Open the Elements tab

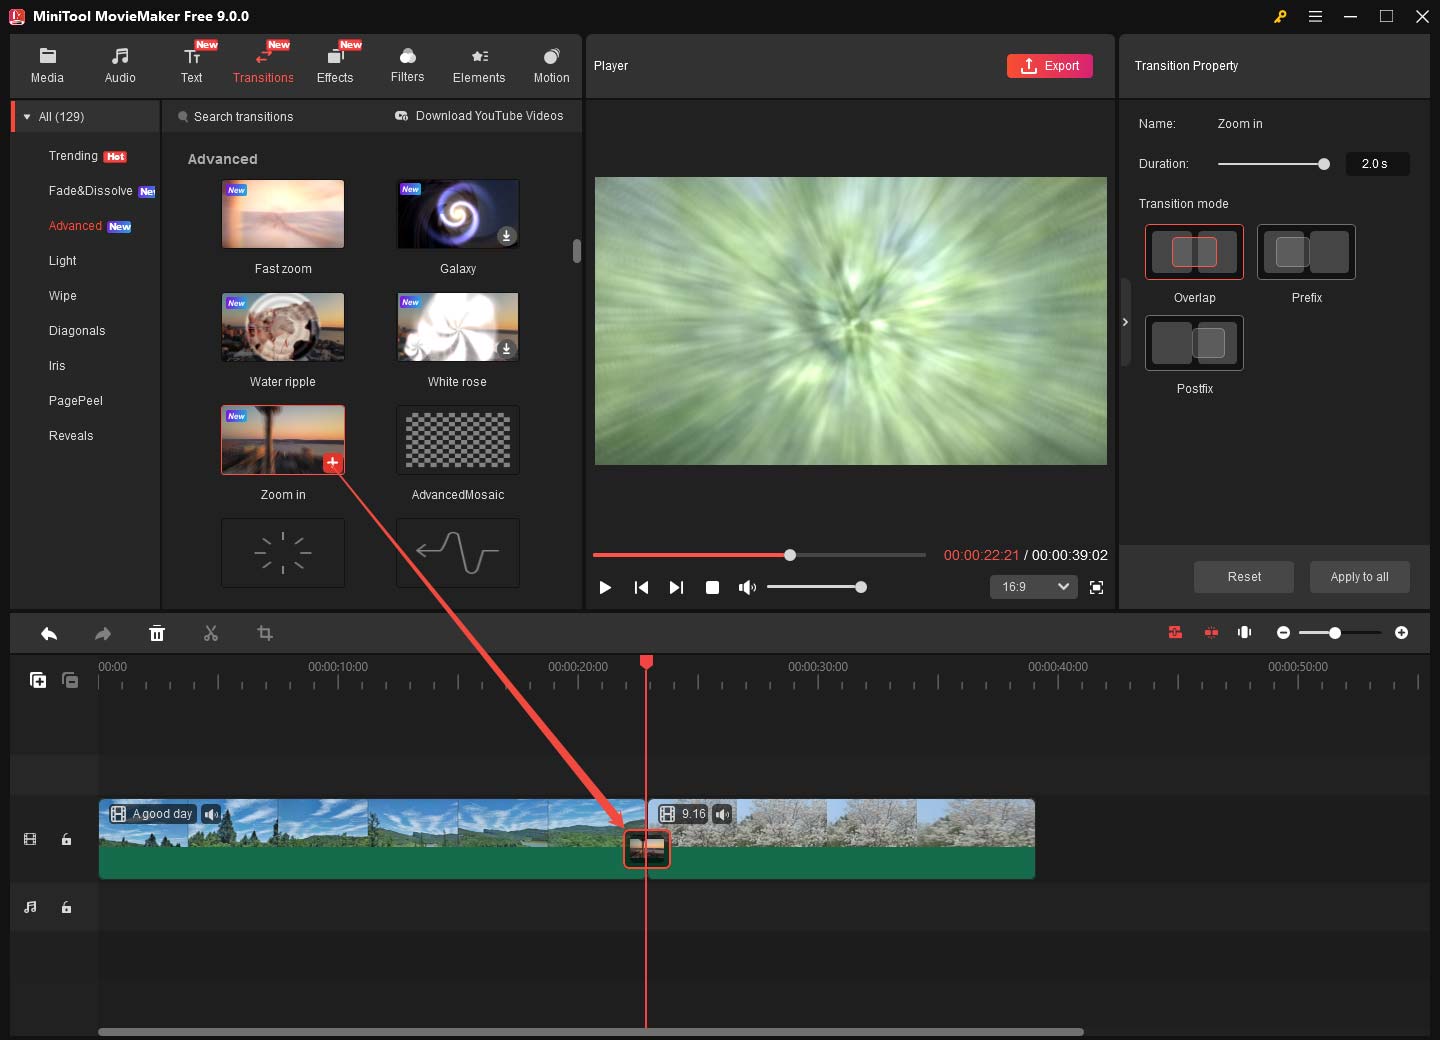pyautogui.click(x=479, y=66)
